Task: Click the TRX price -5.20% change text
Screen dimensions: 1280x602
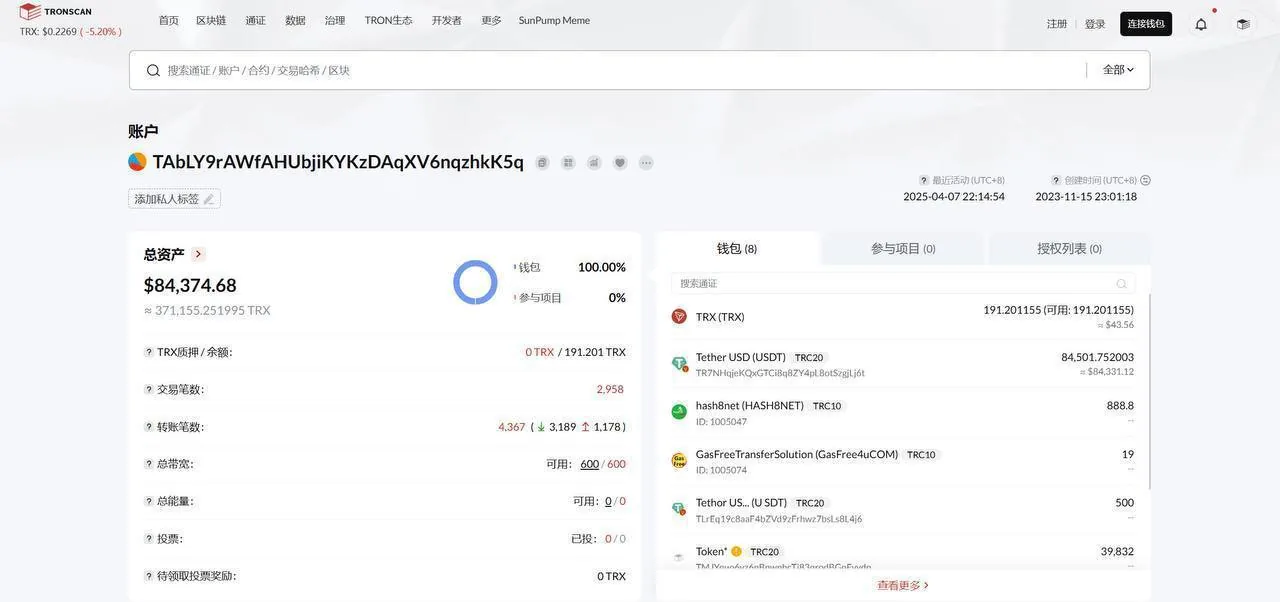Action: (x=101, y=31)
